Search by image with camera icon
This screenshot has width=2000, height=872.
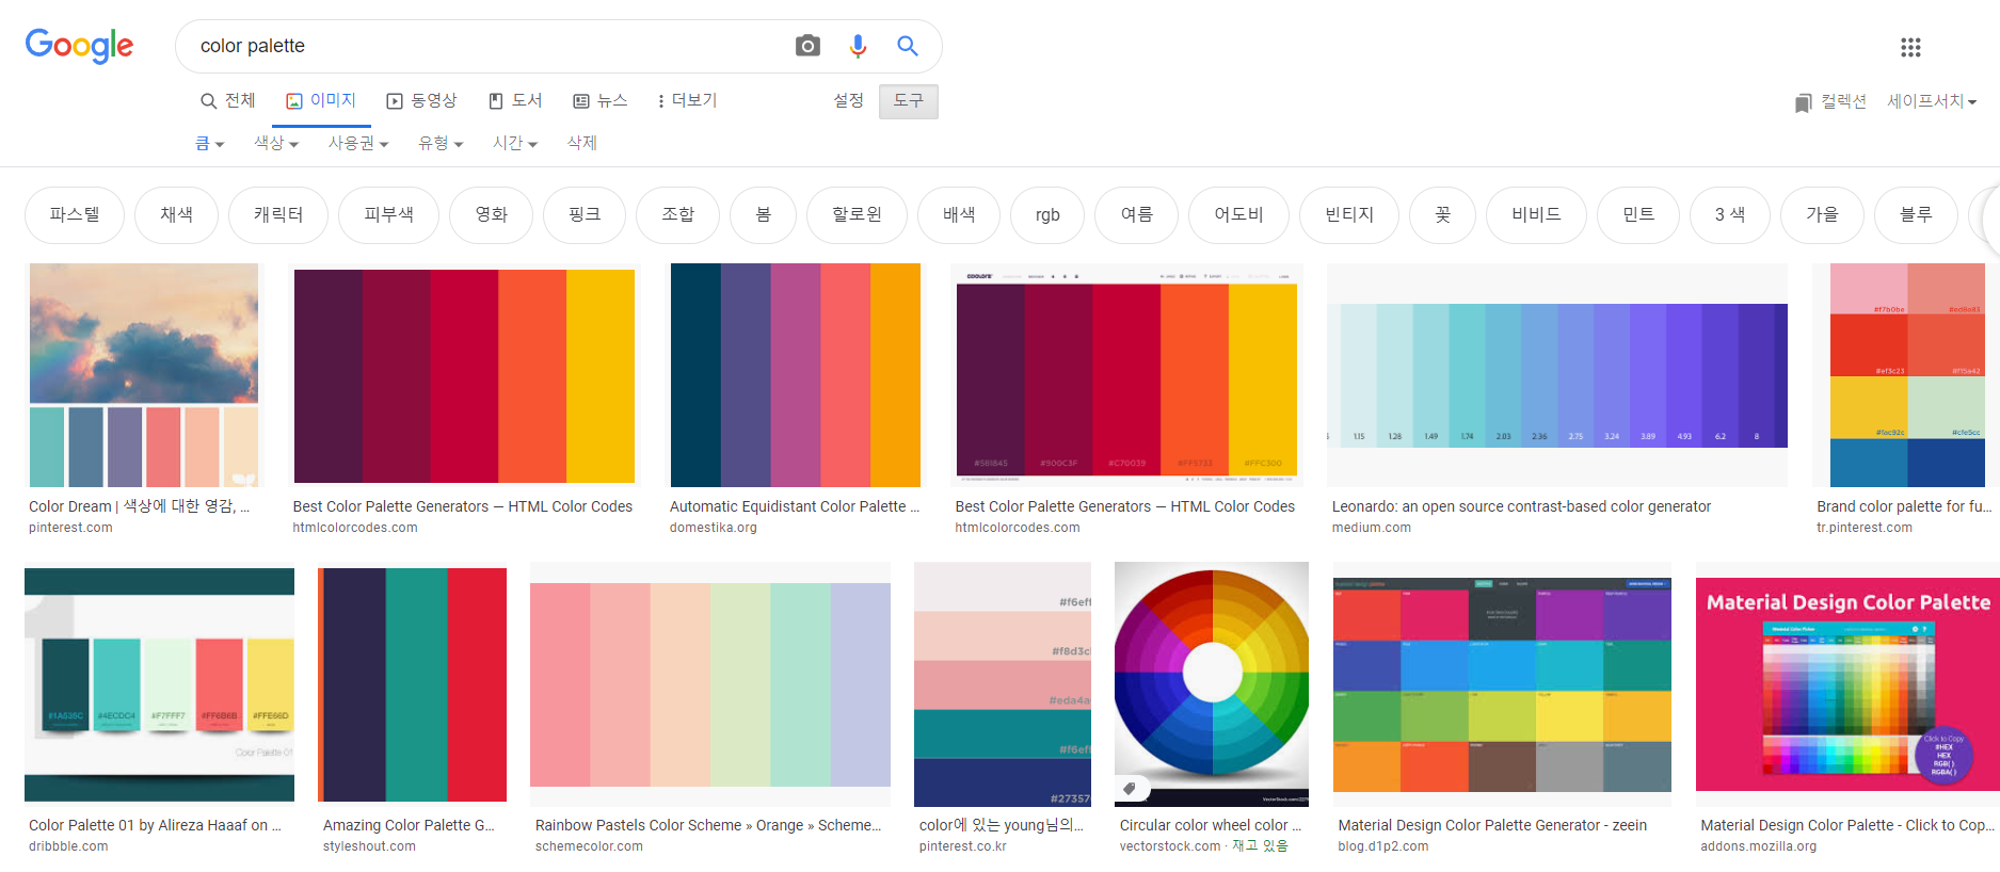pos(807,45)
